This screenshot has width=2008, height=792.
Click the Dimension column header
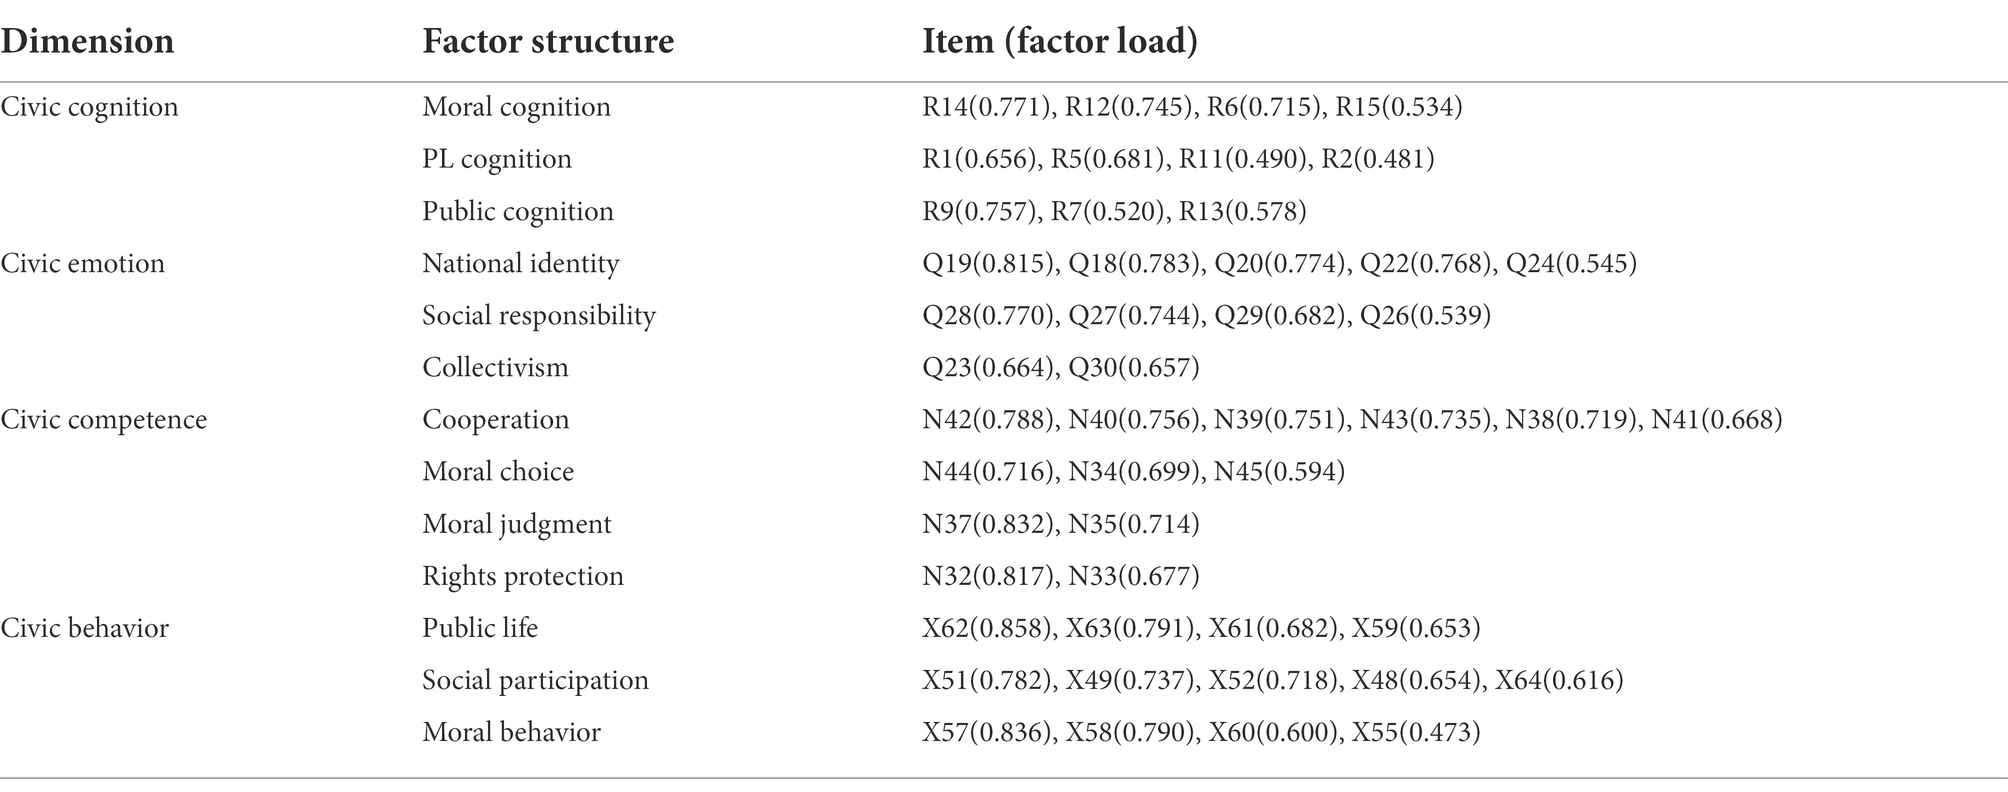[x=87, y=42]
